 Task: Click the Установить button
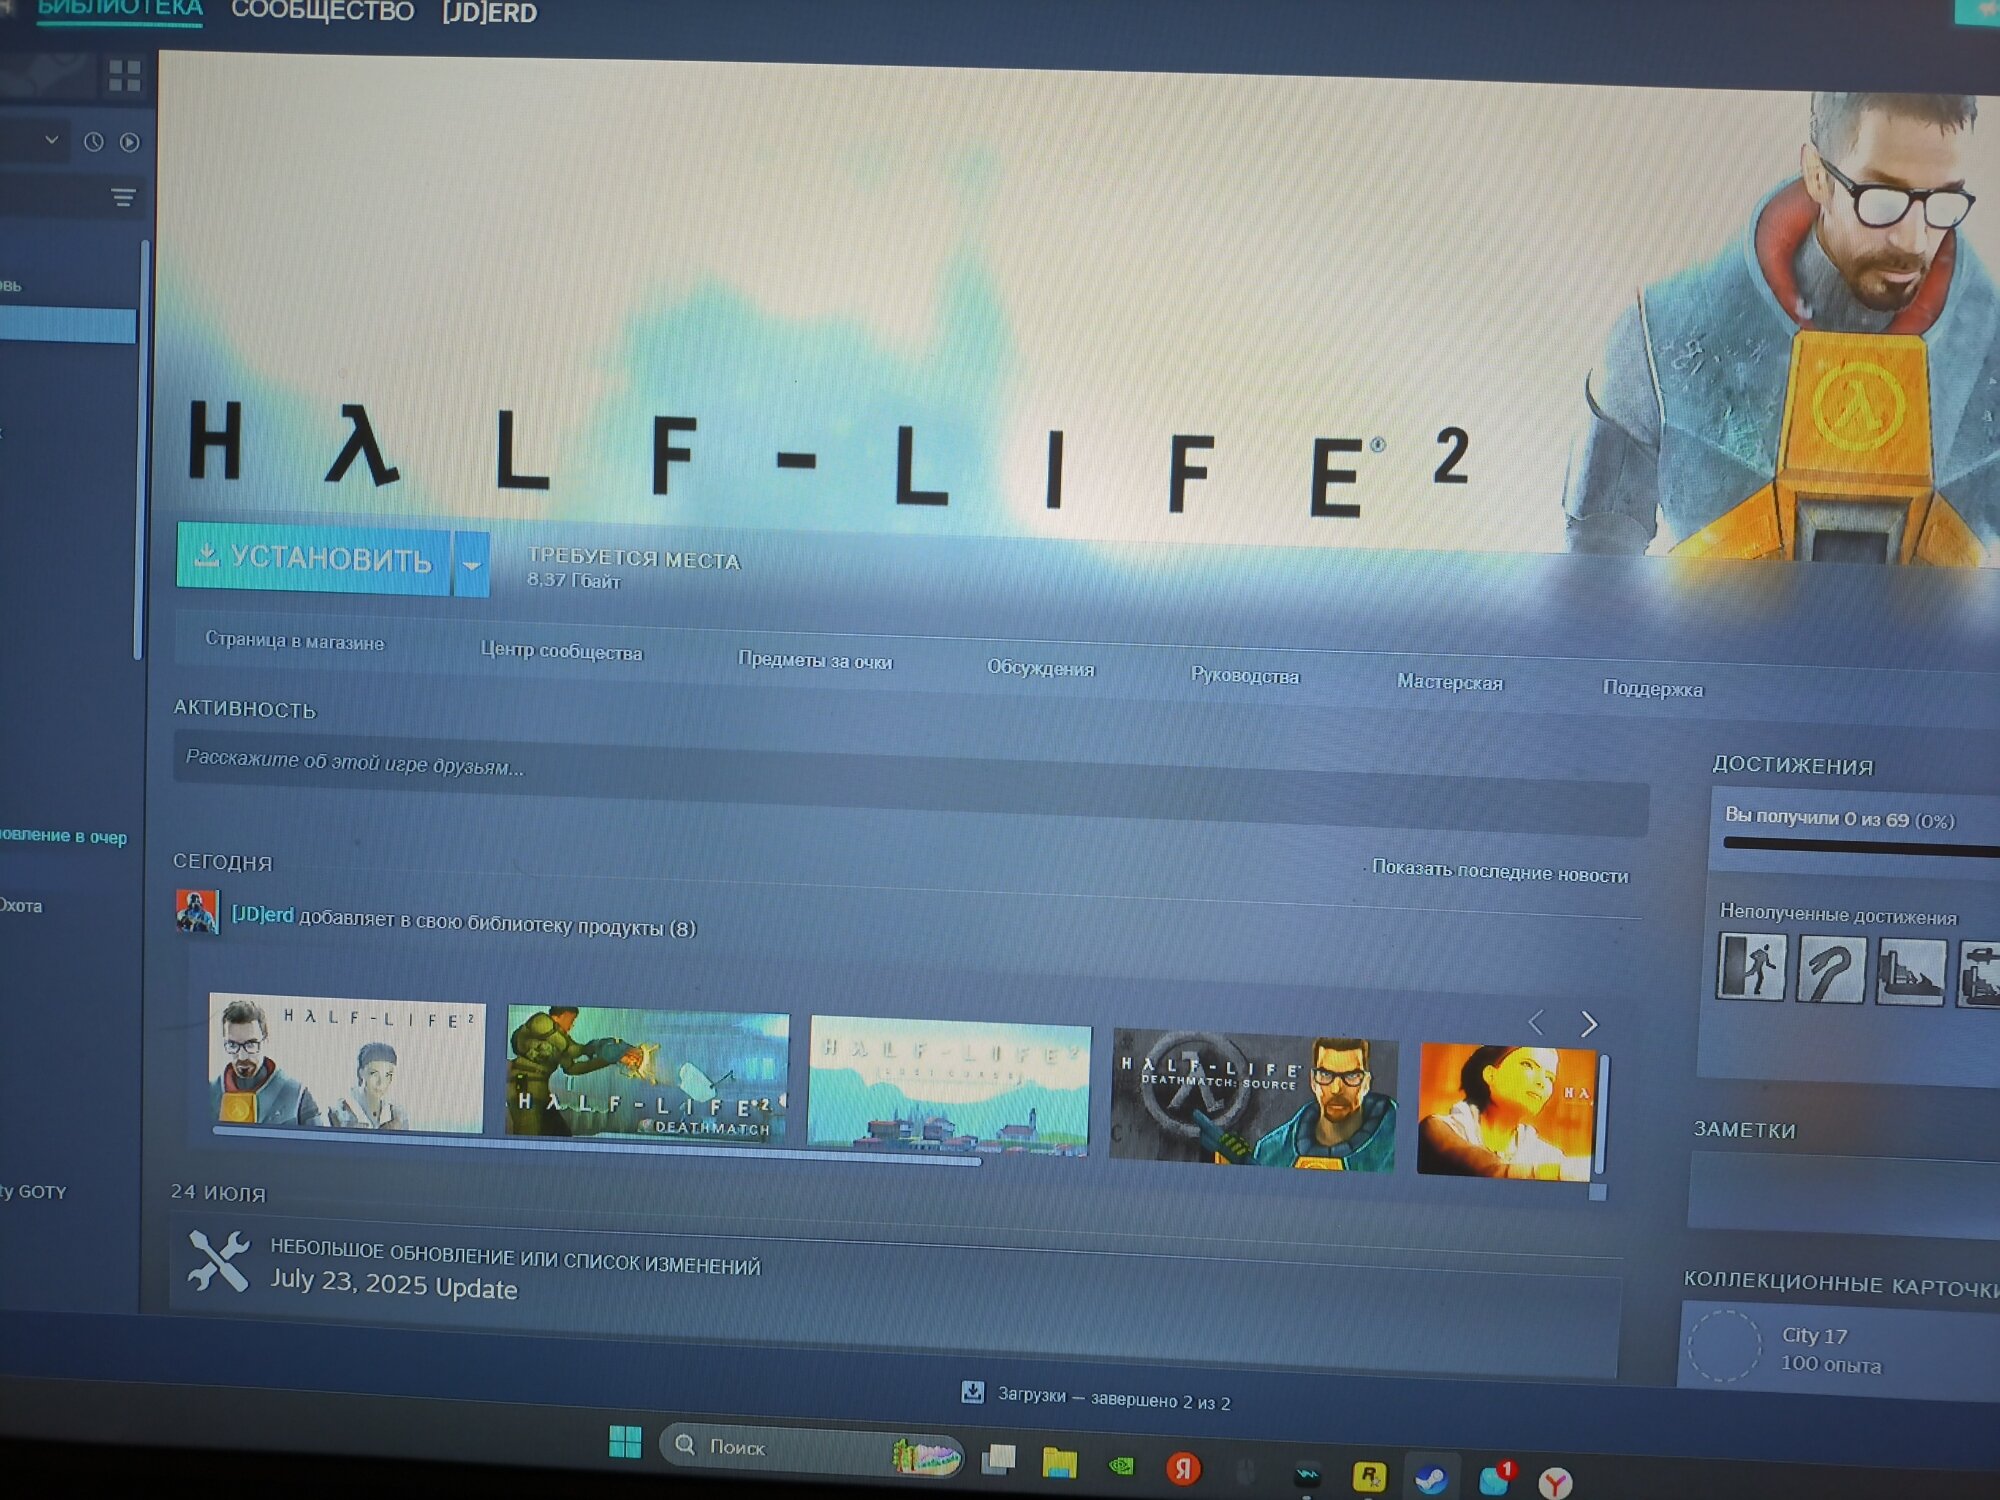tap(313, 558)
